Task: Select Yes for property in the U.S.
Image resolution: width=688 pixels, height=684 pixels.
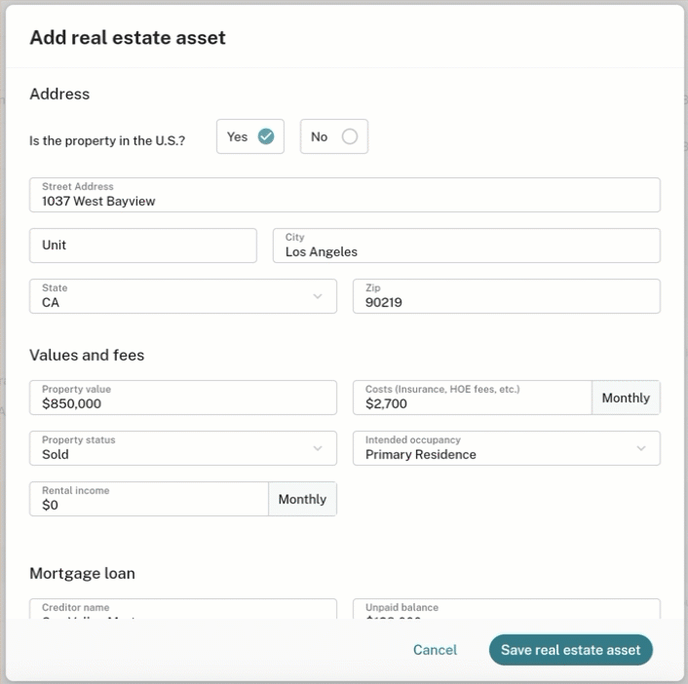Action: (x=250, y=136)
